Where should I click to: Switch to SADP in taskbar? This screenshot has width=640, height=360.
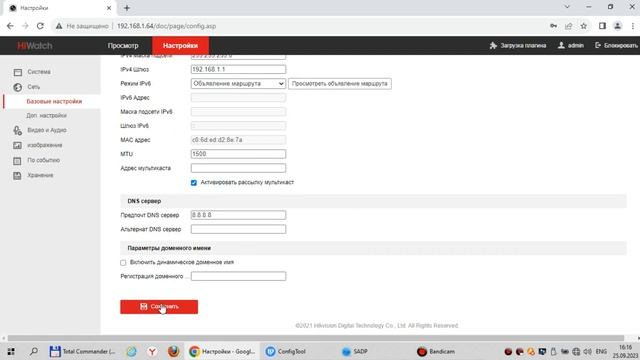click(355, 351)
